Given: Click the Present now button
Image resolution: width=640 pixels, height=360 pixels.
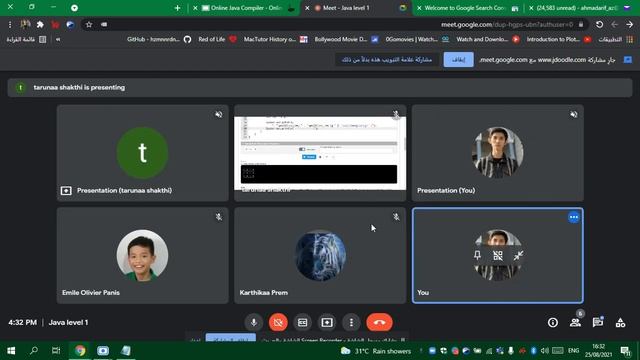Looking at the screenshot, I should tap(327, 322).
